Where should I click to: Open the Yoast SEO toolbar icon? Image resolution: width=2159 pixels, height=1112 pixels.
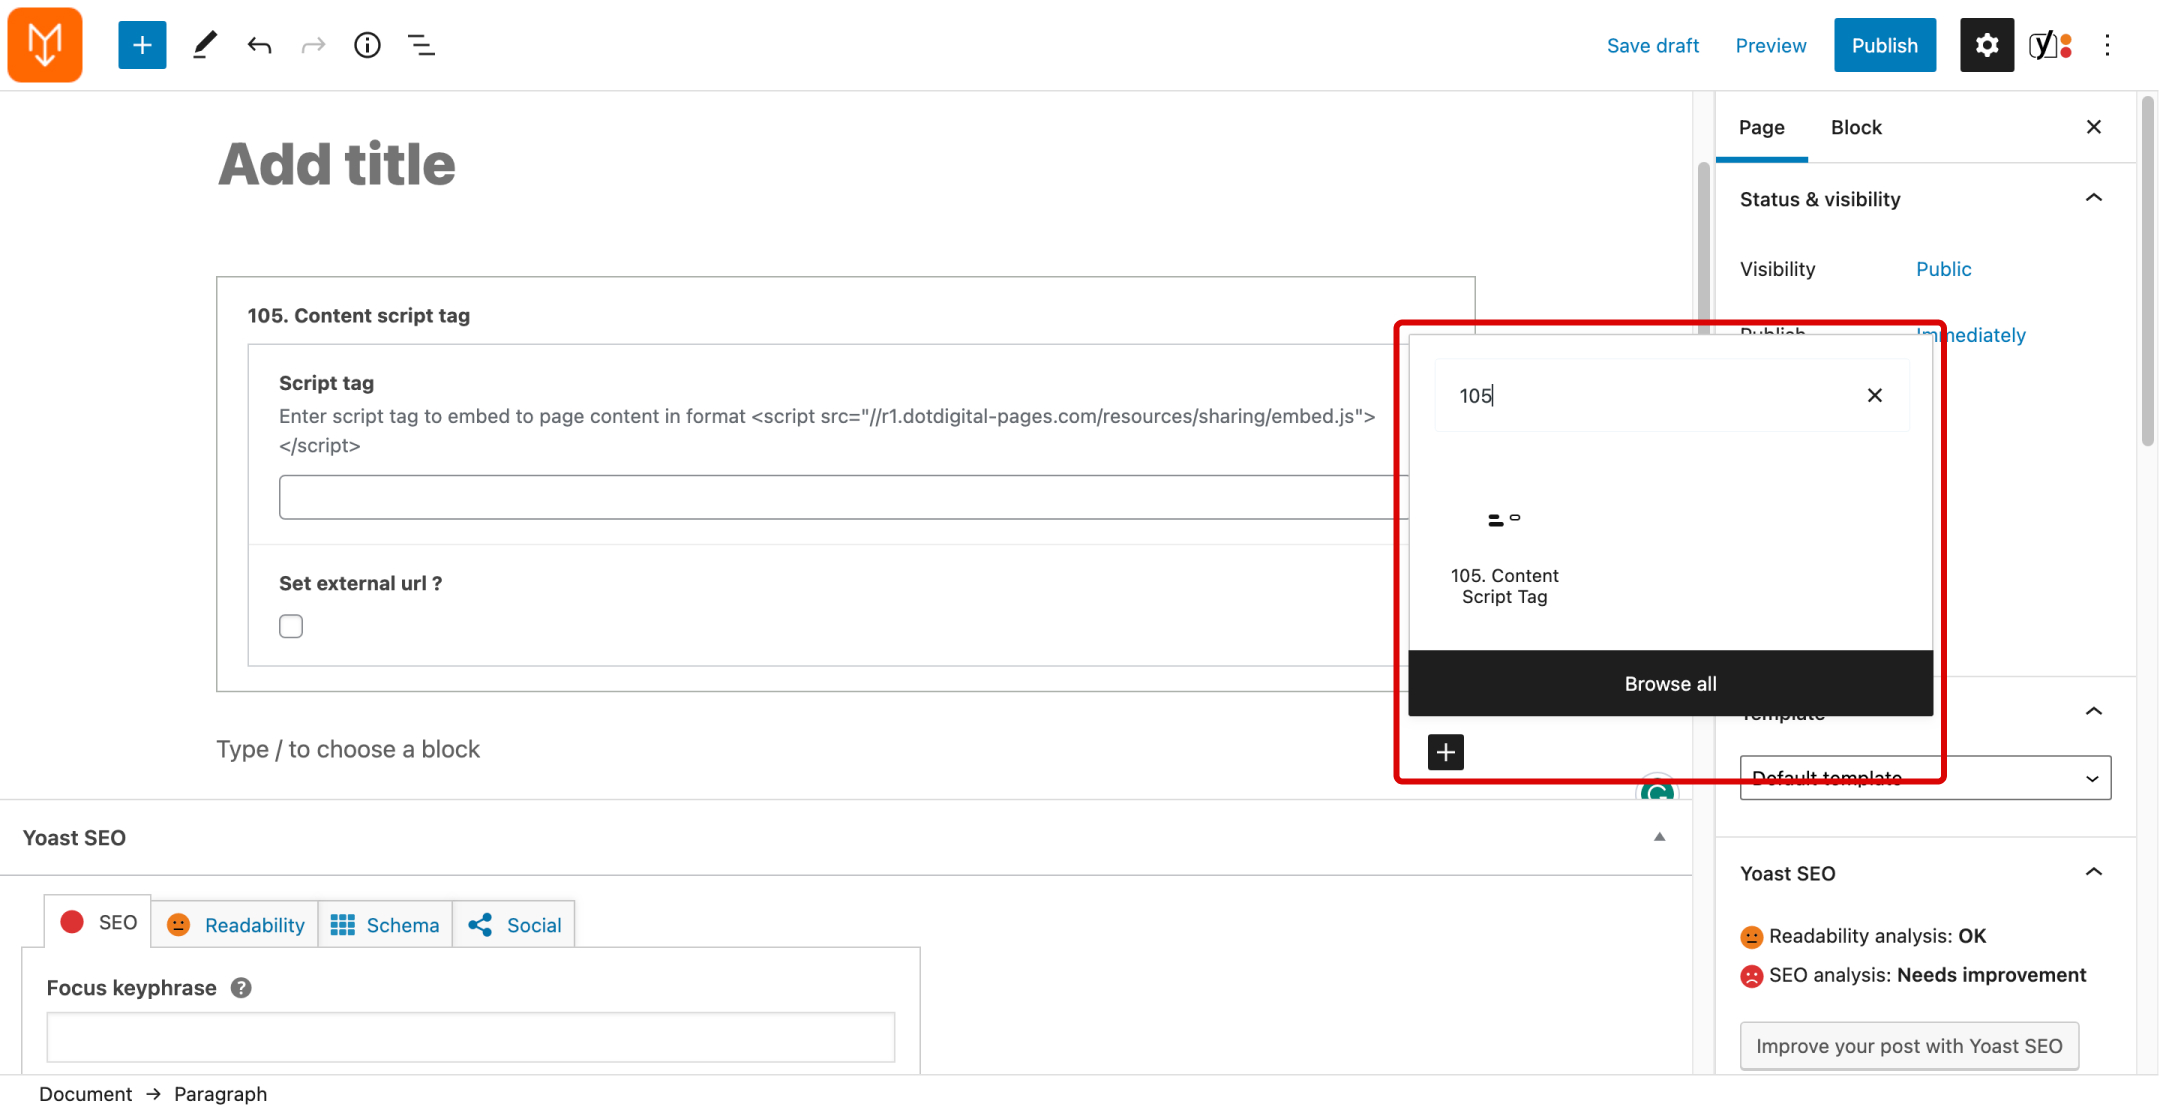(2050, 45)
